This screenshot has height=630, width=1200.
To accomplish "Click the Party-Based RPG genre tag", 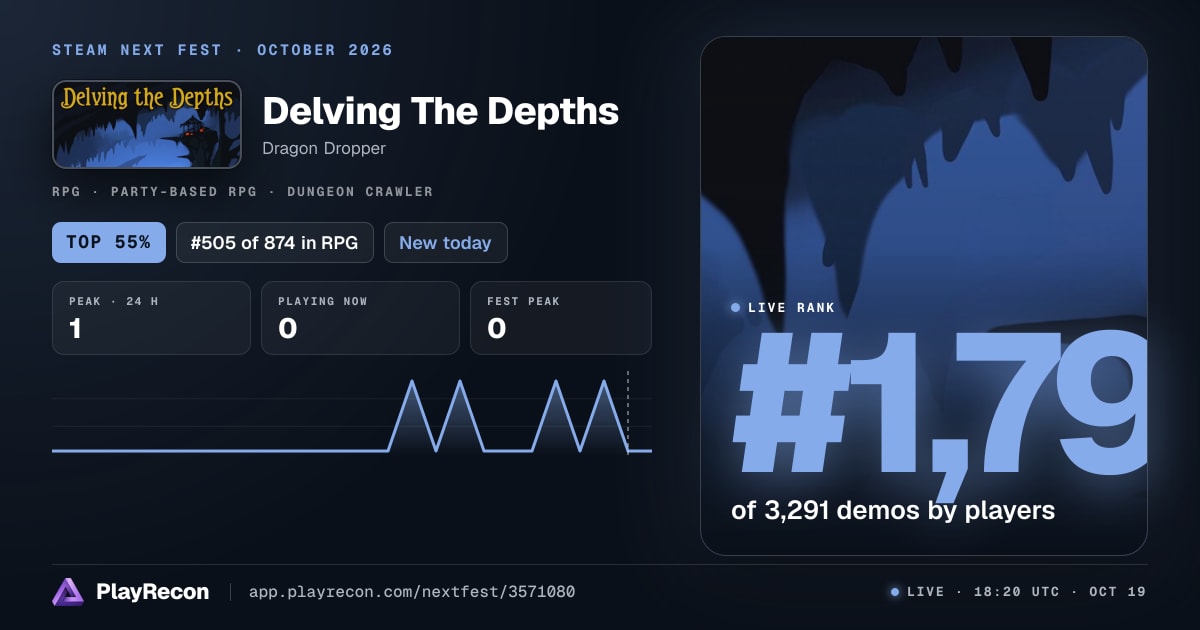I will coord(183,191).
